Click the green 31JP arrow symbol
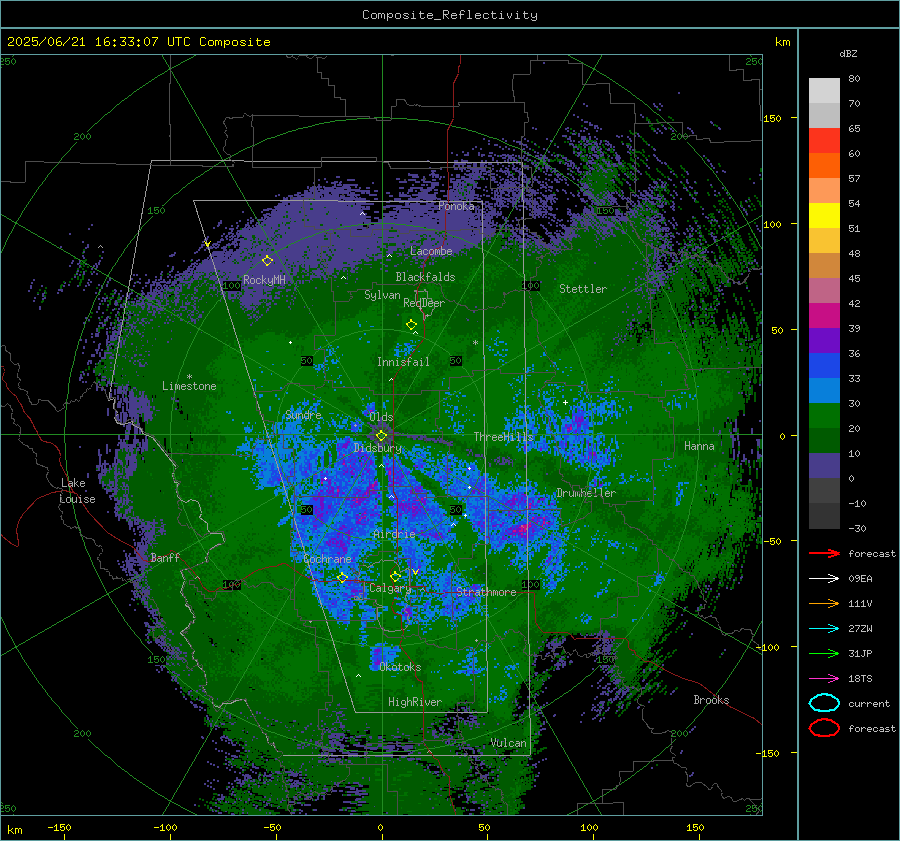Screen dimensions: 900x841 click(824, 653)
